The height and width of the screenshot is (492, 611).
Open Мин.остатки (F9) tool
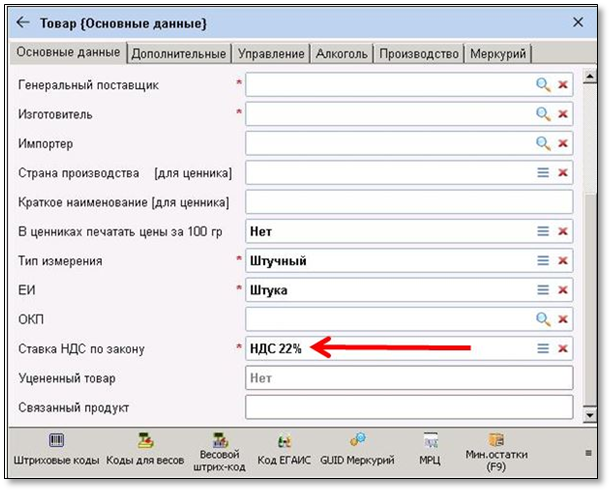(495, 450)
